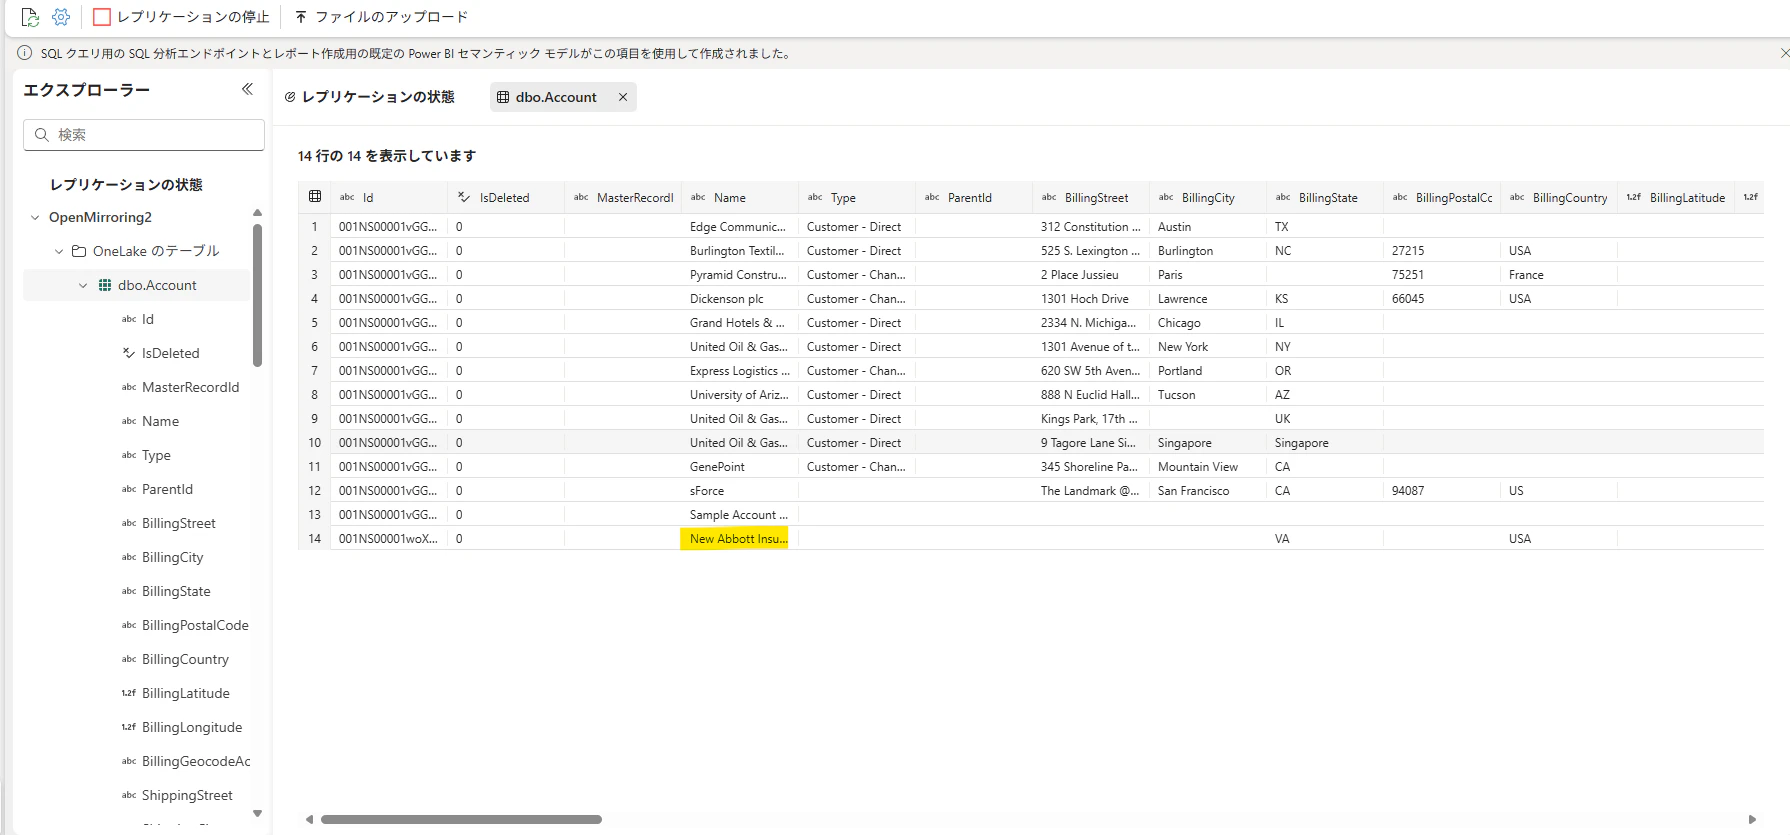This screenshot has width=1790, height=835.
Task: Collapse the OneLake のテーブル folder
Action: click(59, 251)
